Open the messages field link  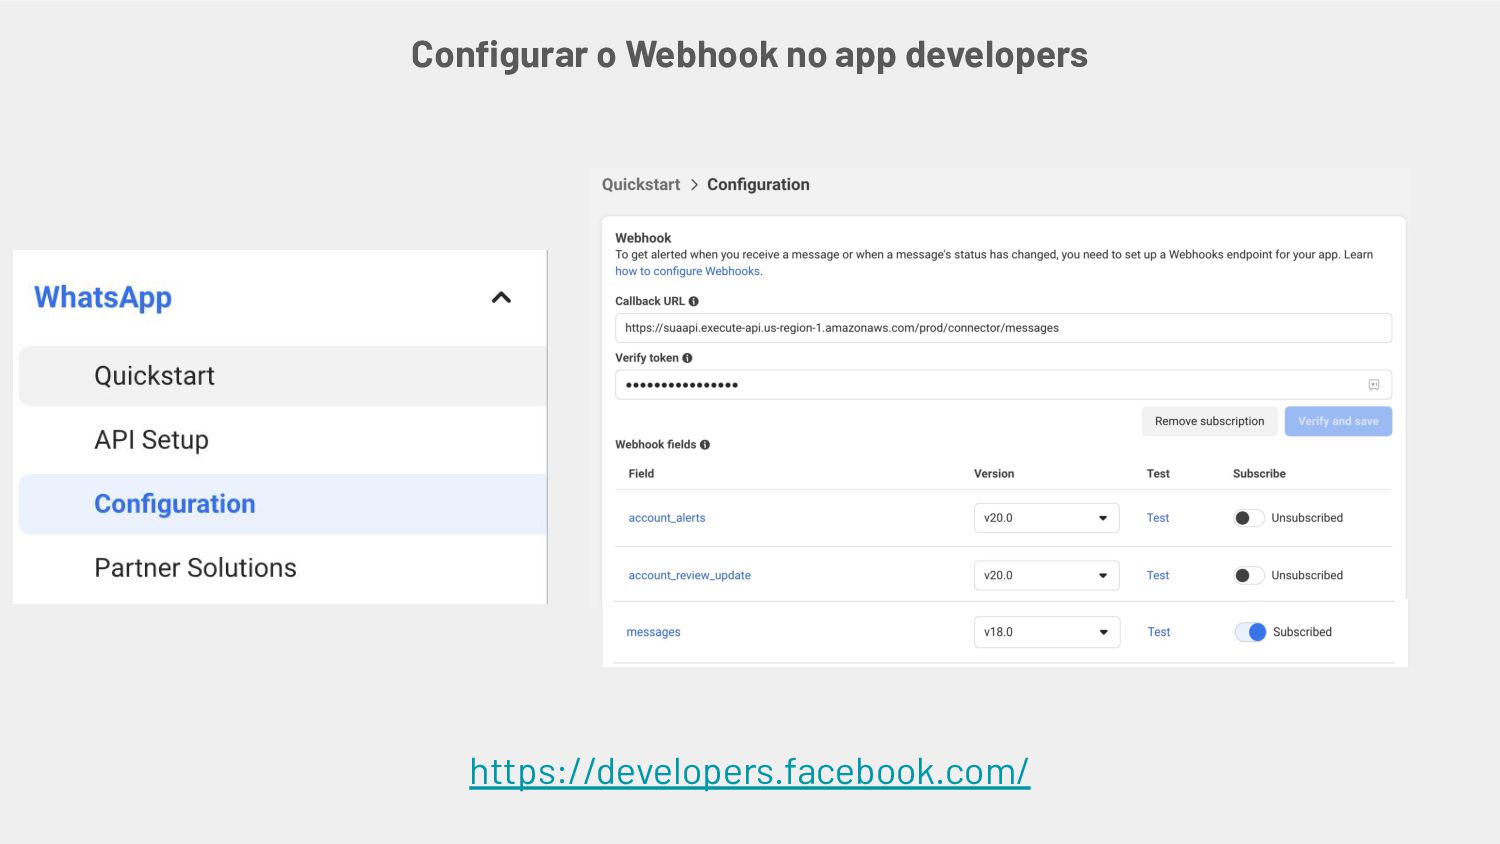[x=653, y=632]
